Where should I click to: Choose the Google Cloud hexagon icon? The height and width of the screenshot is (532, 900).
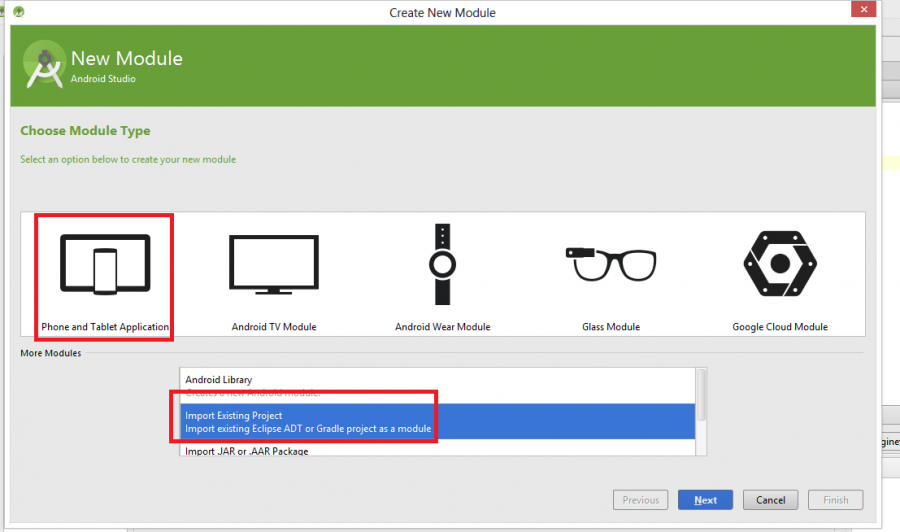coord(780,265)
